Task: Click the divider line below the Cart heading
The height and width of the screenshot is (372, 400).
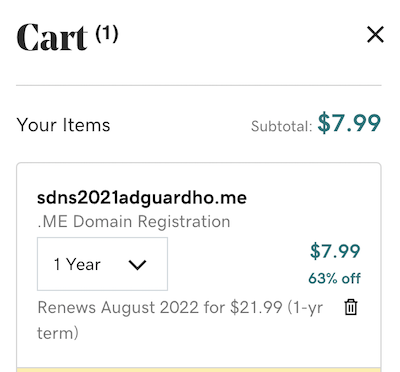Action: tap(199, 85)
